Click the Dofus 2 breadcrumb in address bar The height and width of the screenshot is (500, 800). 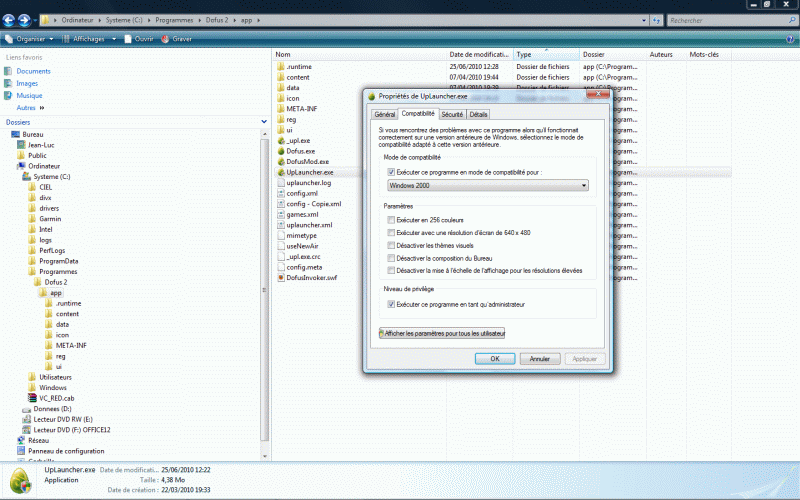(x=217, y=20)
